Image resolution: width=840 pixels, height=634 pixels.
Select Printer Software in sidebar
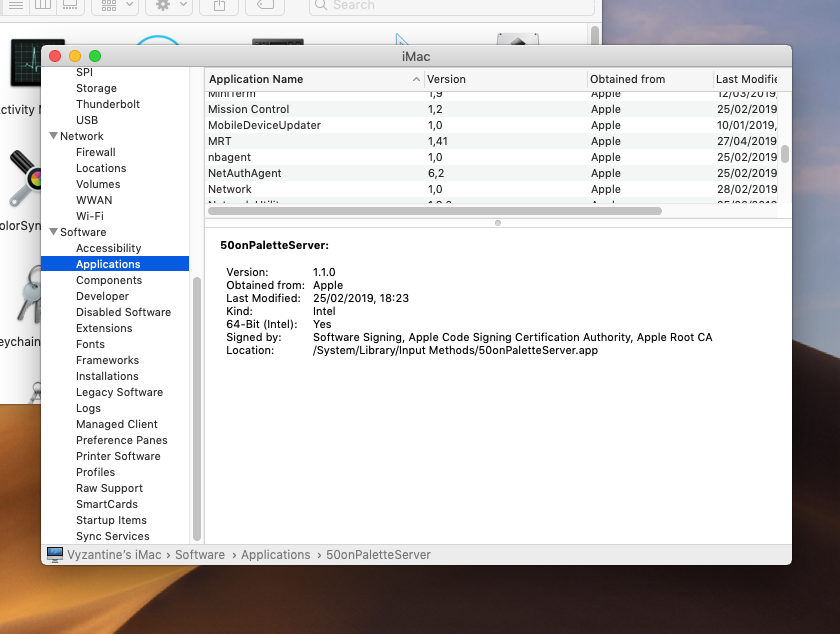click(118, 457)
